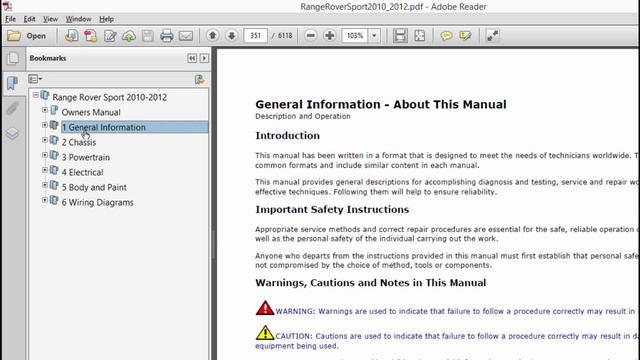This screenshot has width=640, height=360.
Task: Click the yellow CAUTION triangle icon
Action: tap(265, 333)
